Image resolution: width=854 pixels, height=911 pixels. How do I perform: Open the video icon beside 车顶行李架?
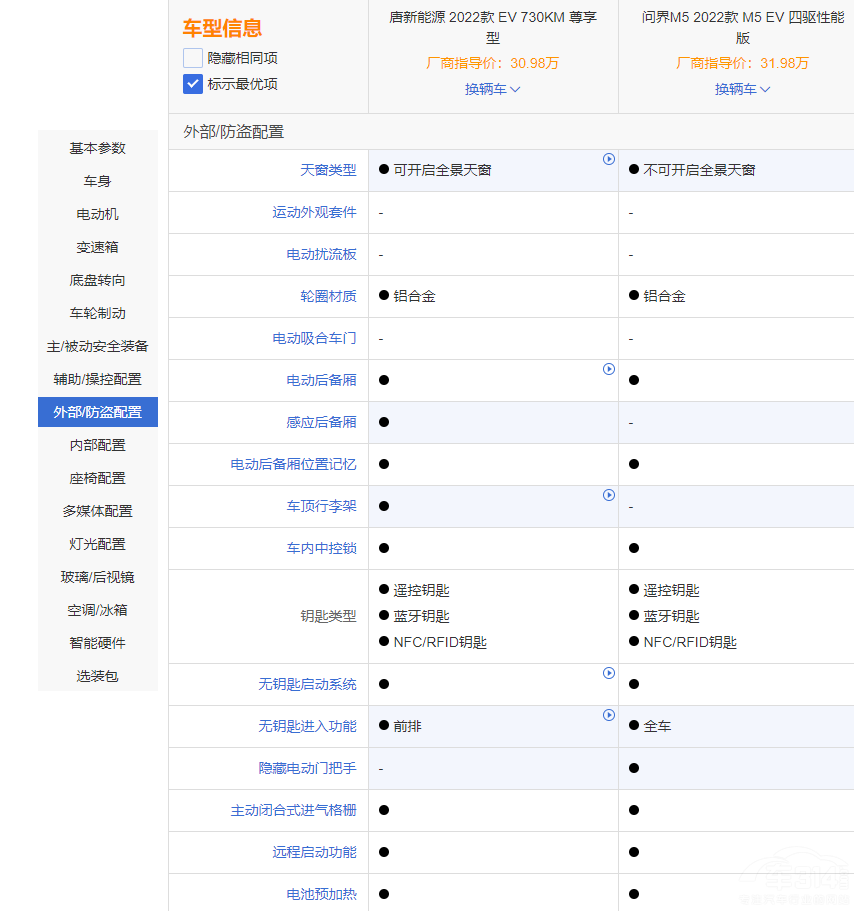tap(608, 495)
